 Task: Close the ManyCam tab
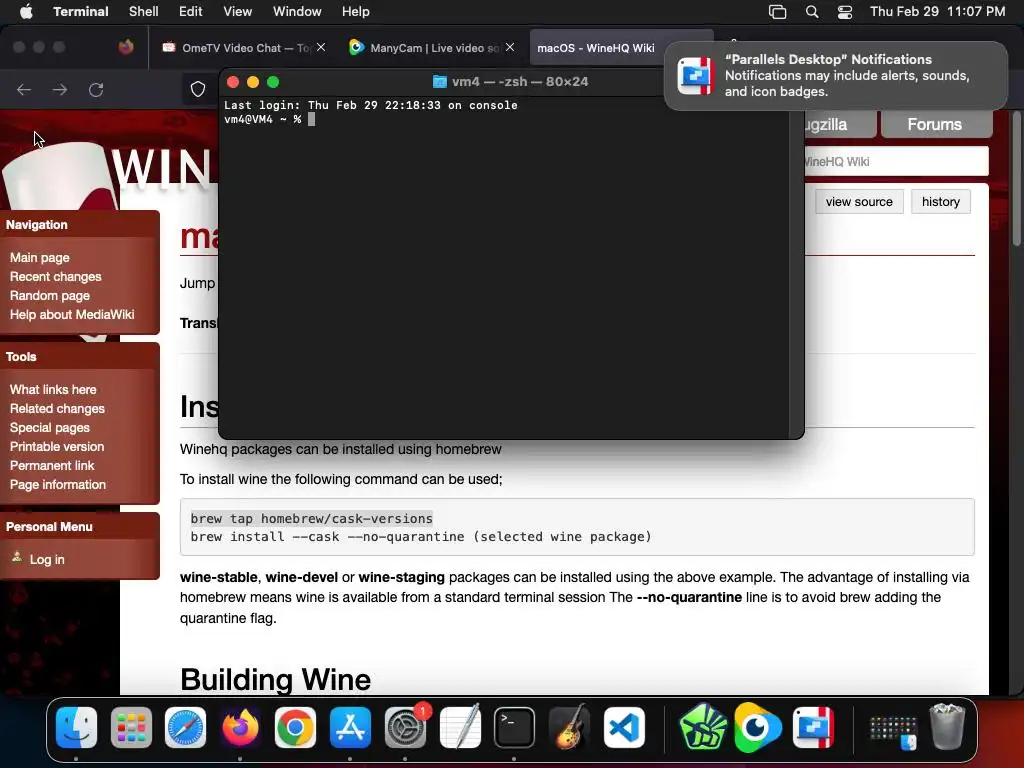[x=510, y=47]
